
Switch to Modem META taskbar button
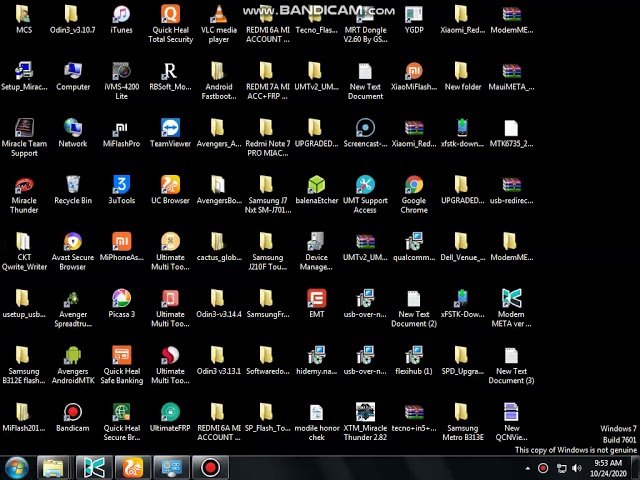coord(94,468)
